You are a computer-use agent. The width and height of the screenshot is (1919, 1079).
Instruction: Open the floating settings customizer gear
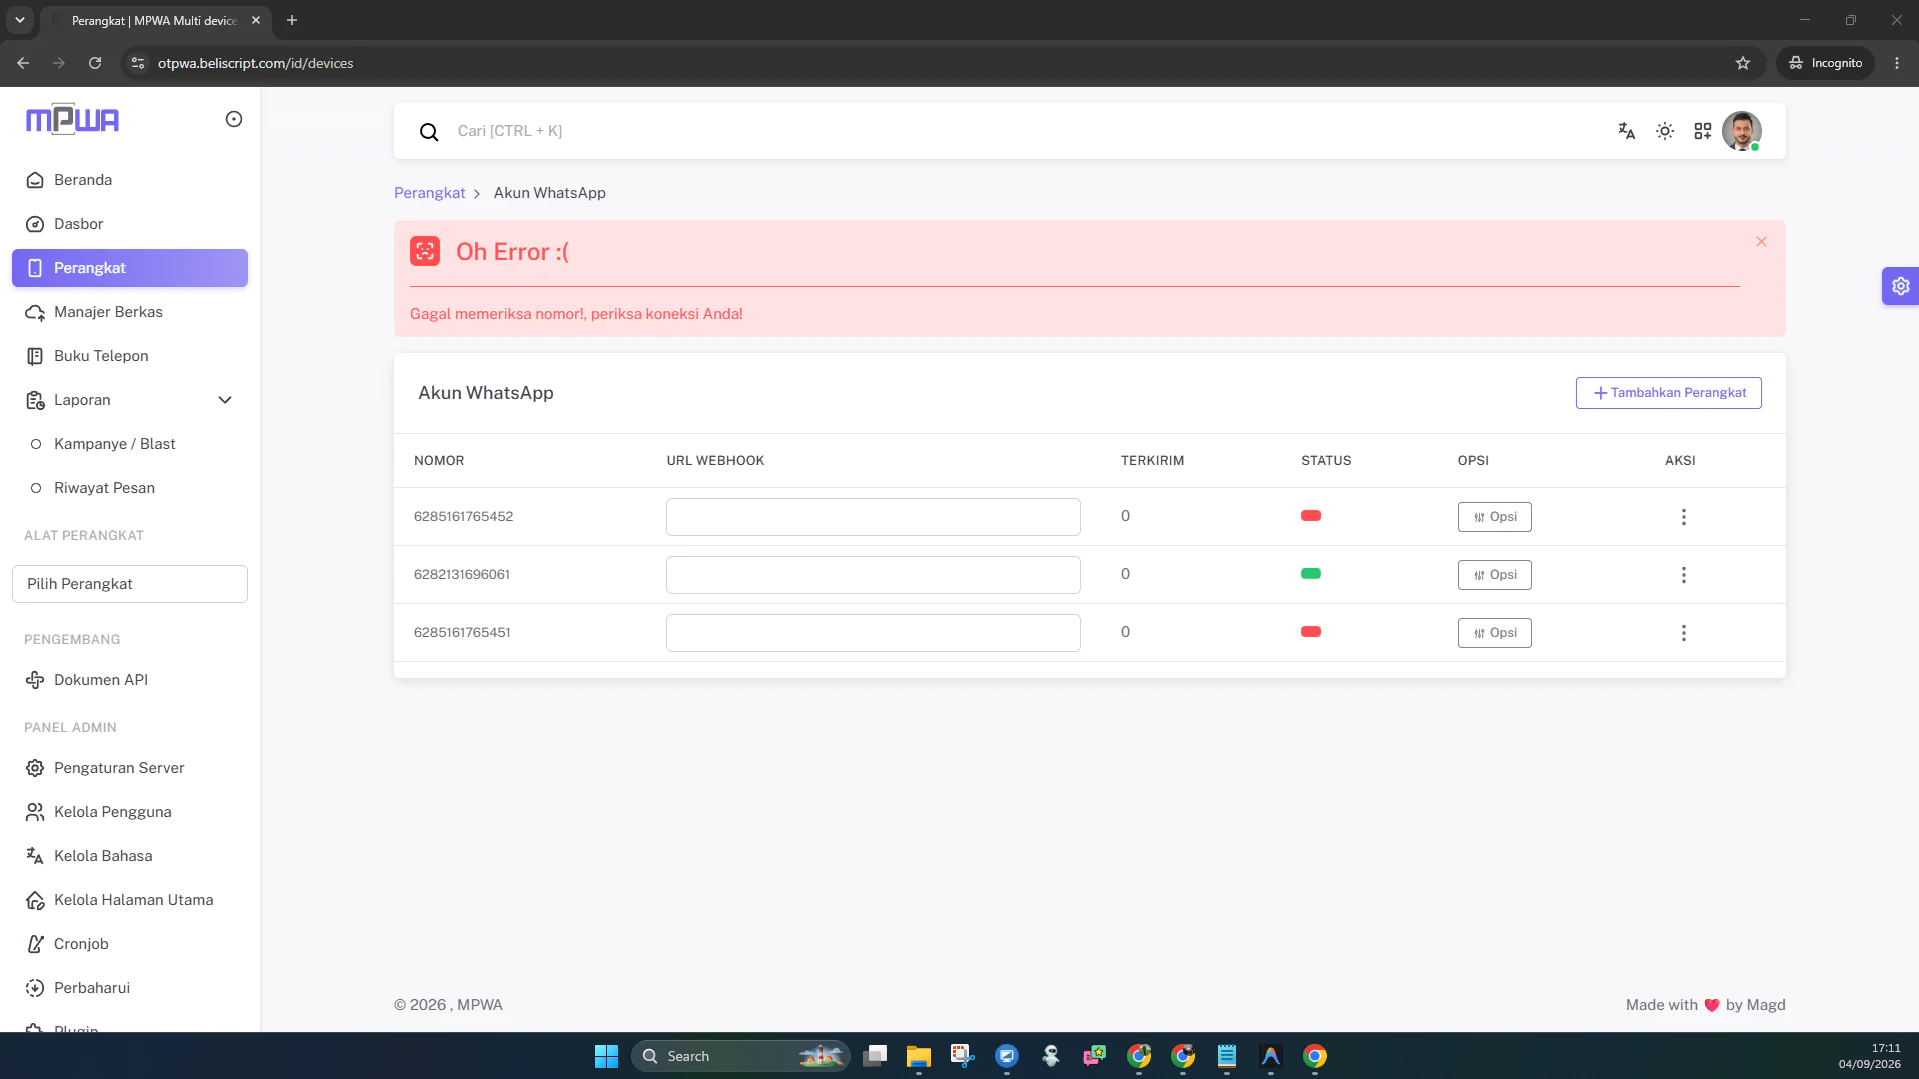[x=1900, y=286]
